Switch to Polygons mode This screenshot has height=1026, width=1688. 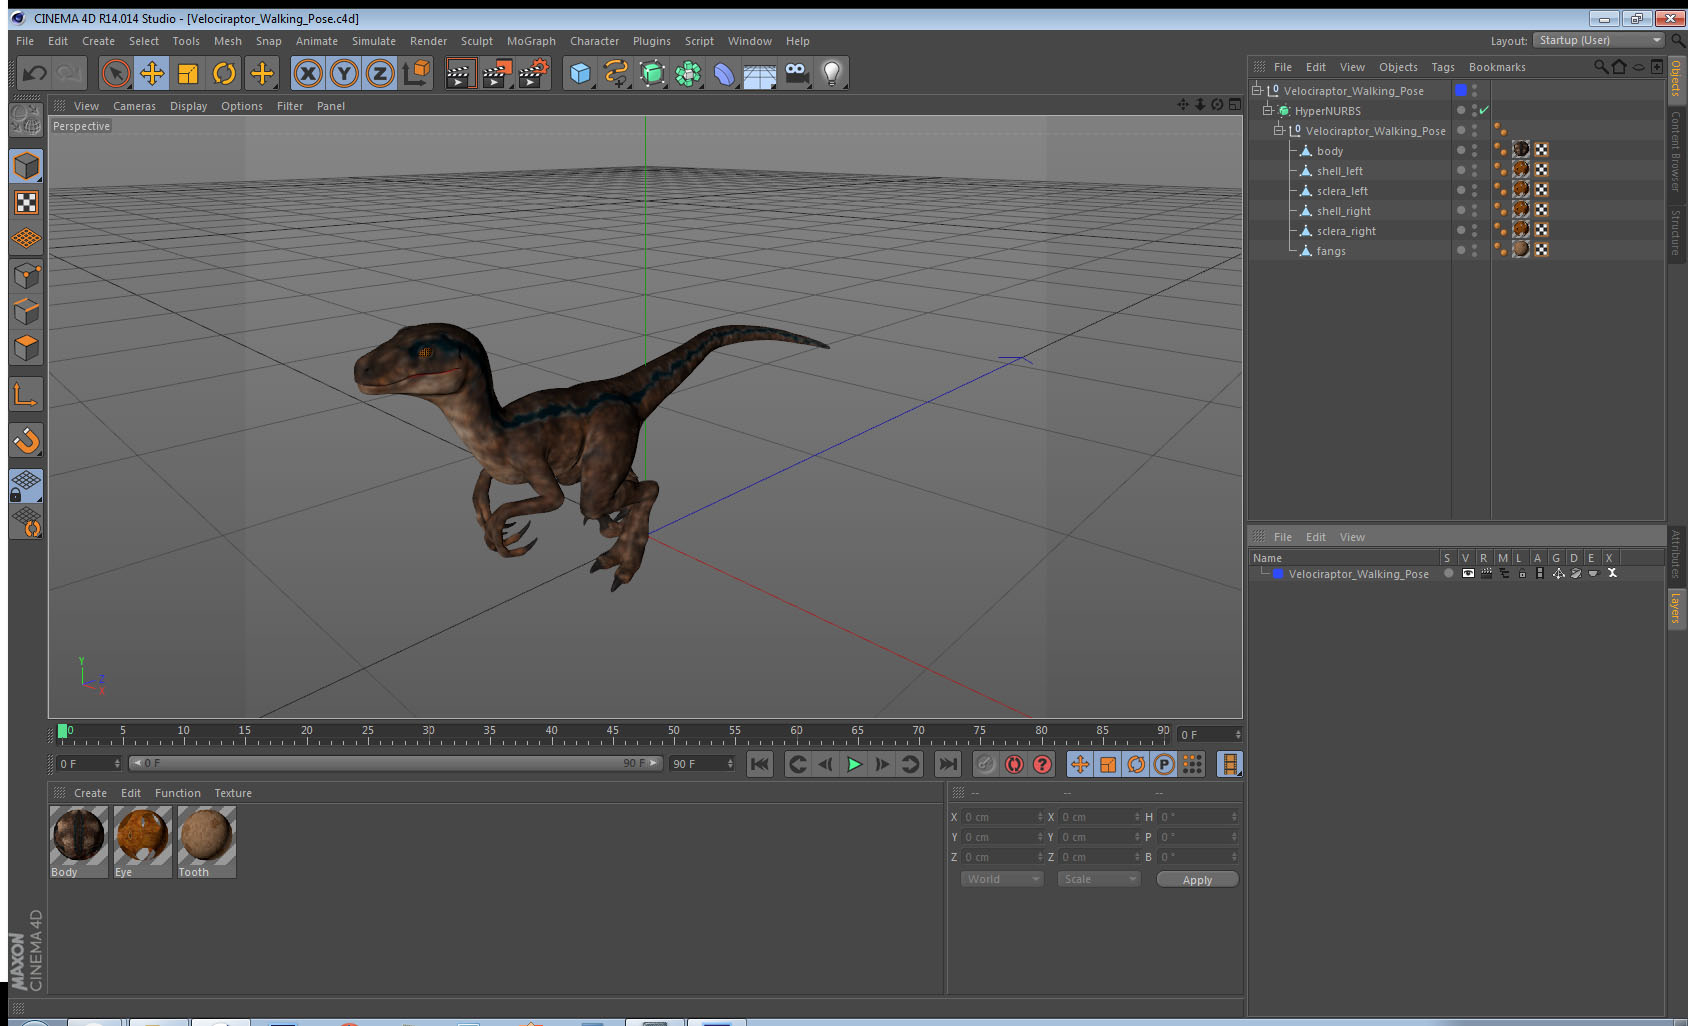26,347
